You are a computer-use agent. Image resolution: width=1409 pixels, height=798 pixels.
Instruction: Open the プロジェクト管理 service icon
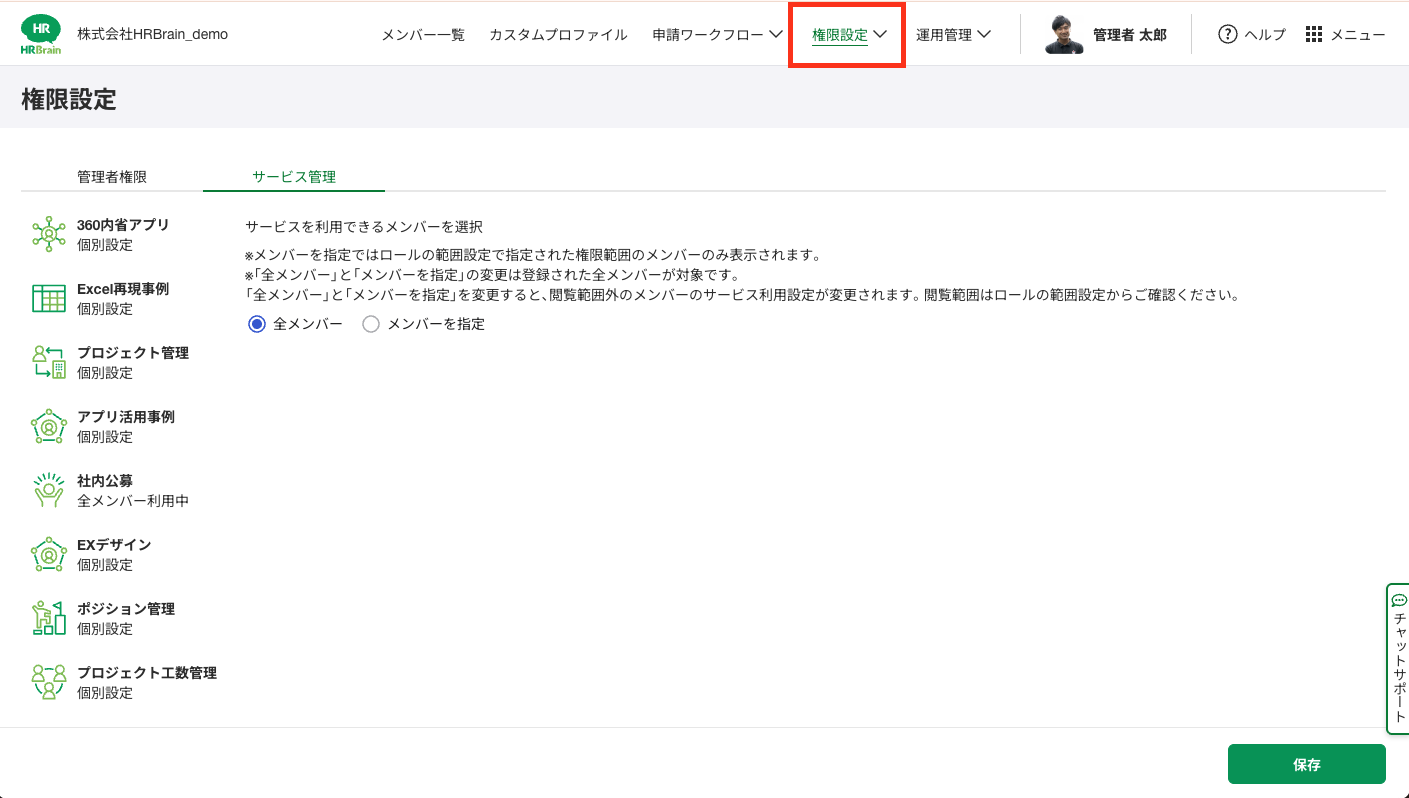point(48,362)
